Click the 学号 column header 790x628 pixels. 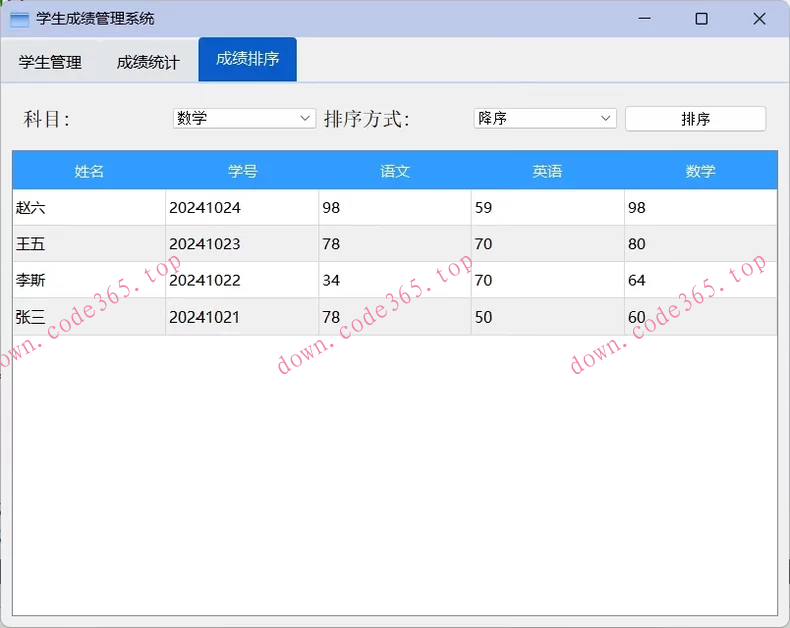pos(242,171)
